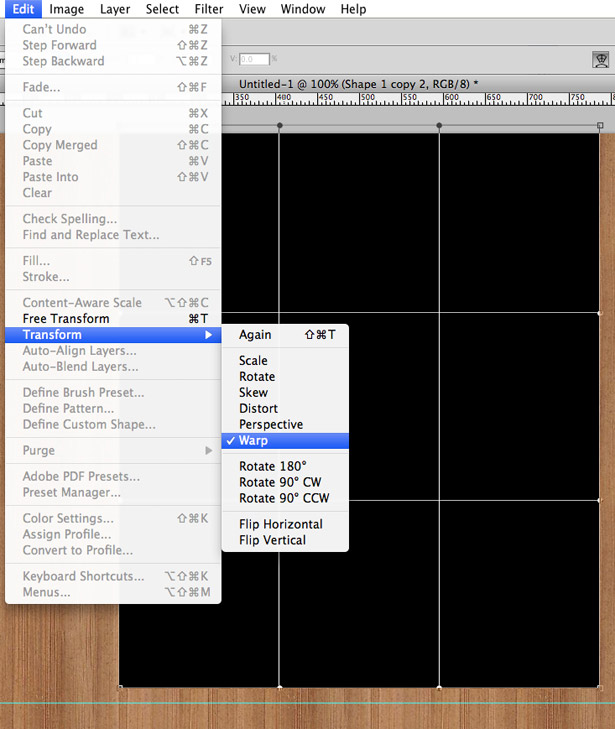Click the warp mode icon in options bar

coord(600,60)
